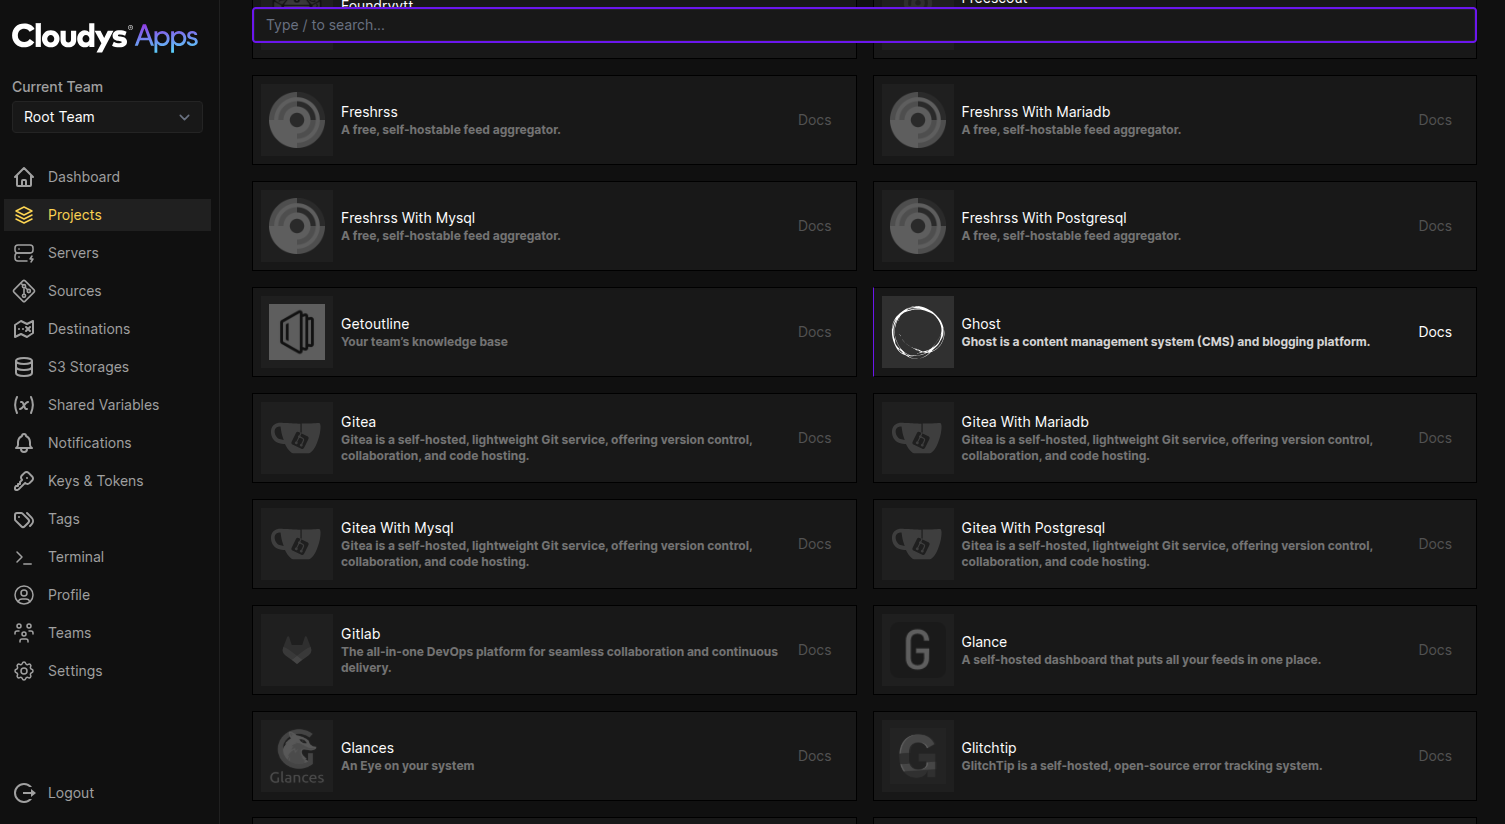Click the Freshrss With Mariadb logo
Image resolution: width=1505 pixels, height=824 pixels.
pyautogui.click(x=918, y=120)
